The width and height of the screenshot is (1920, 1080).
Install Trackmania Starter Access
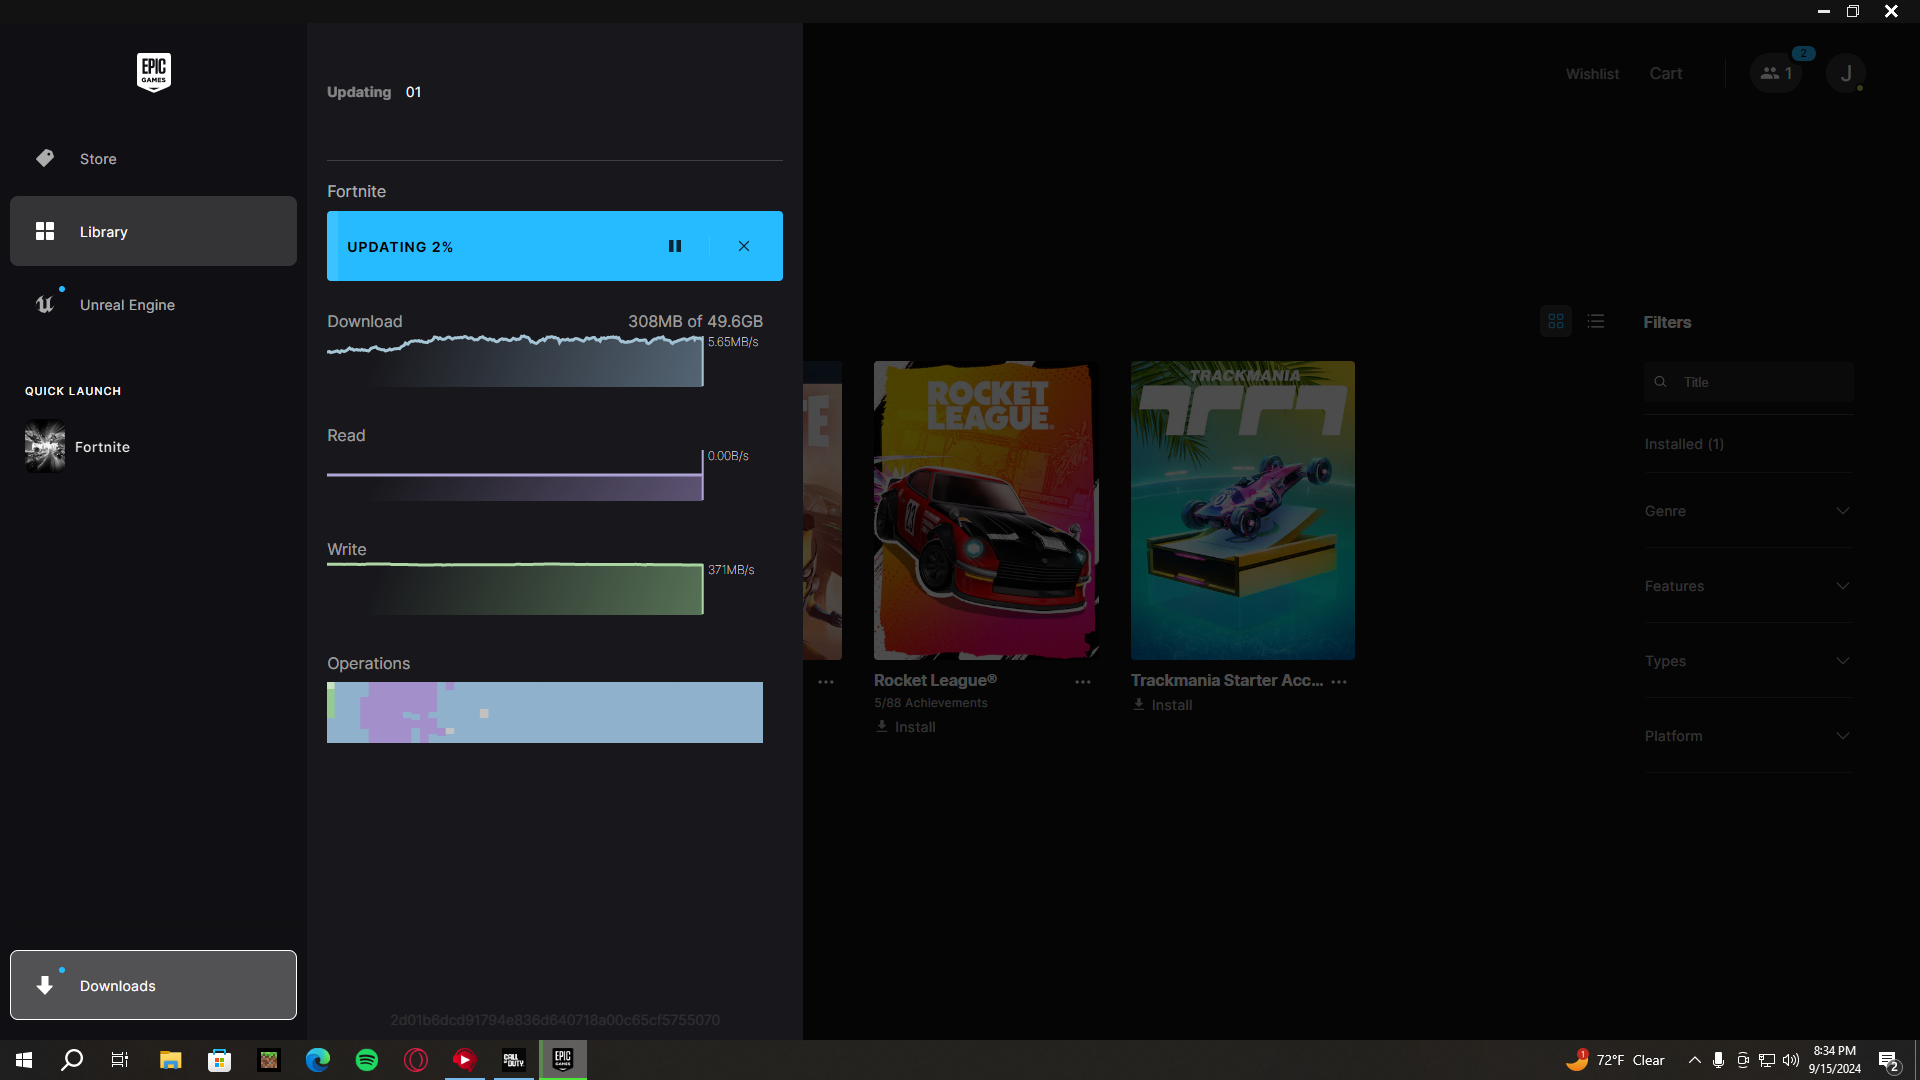[1163, 705]
